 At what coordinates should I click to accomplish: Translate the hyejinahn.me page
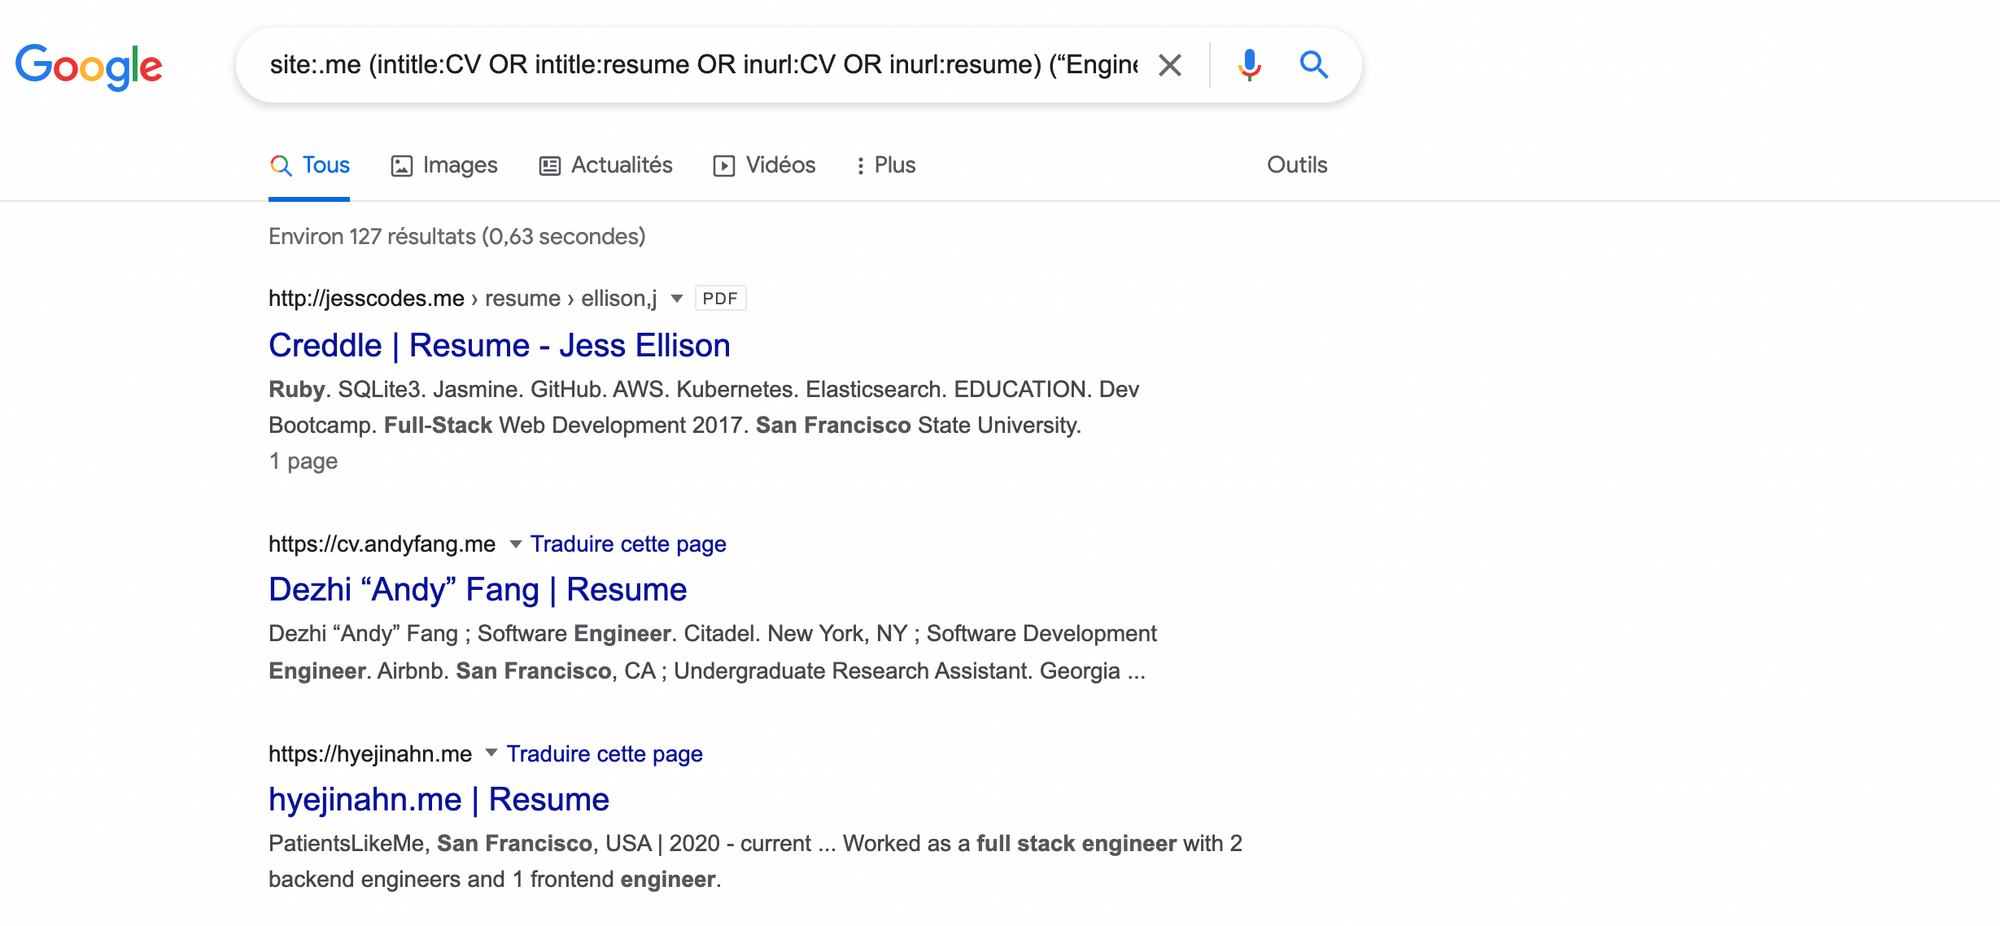604,755
